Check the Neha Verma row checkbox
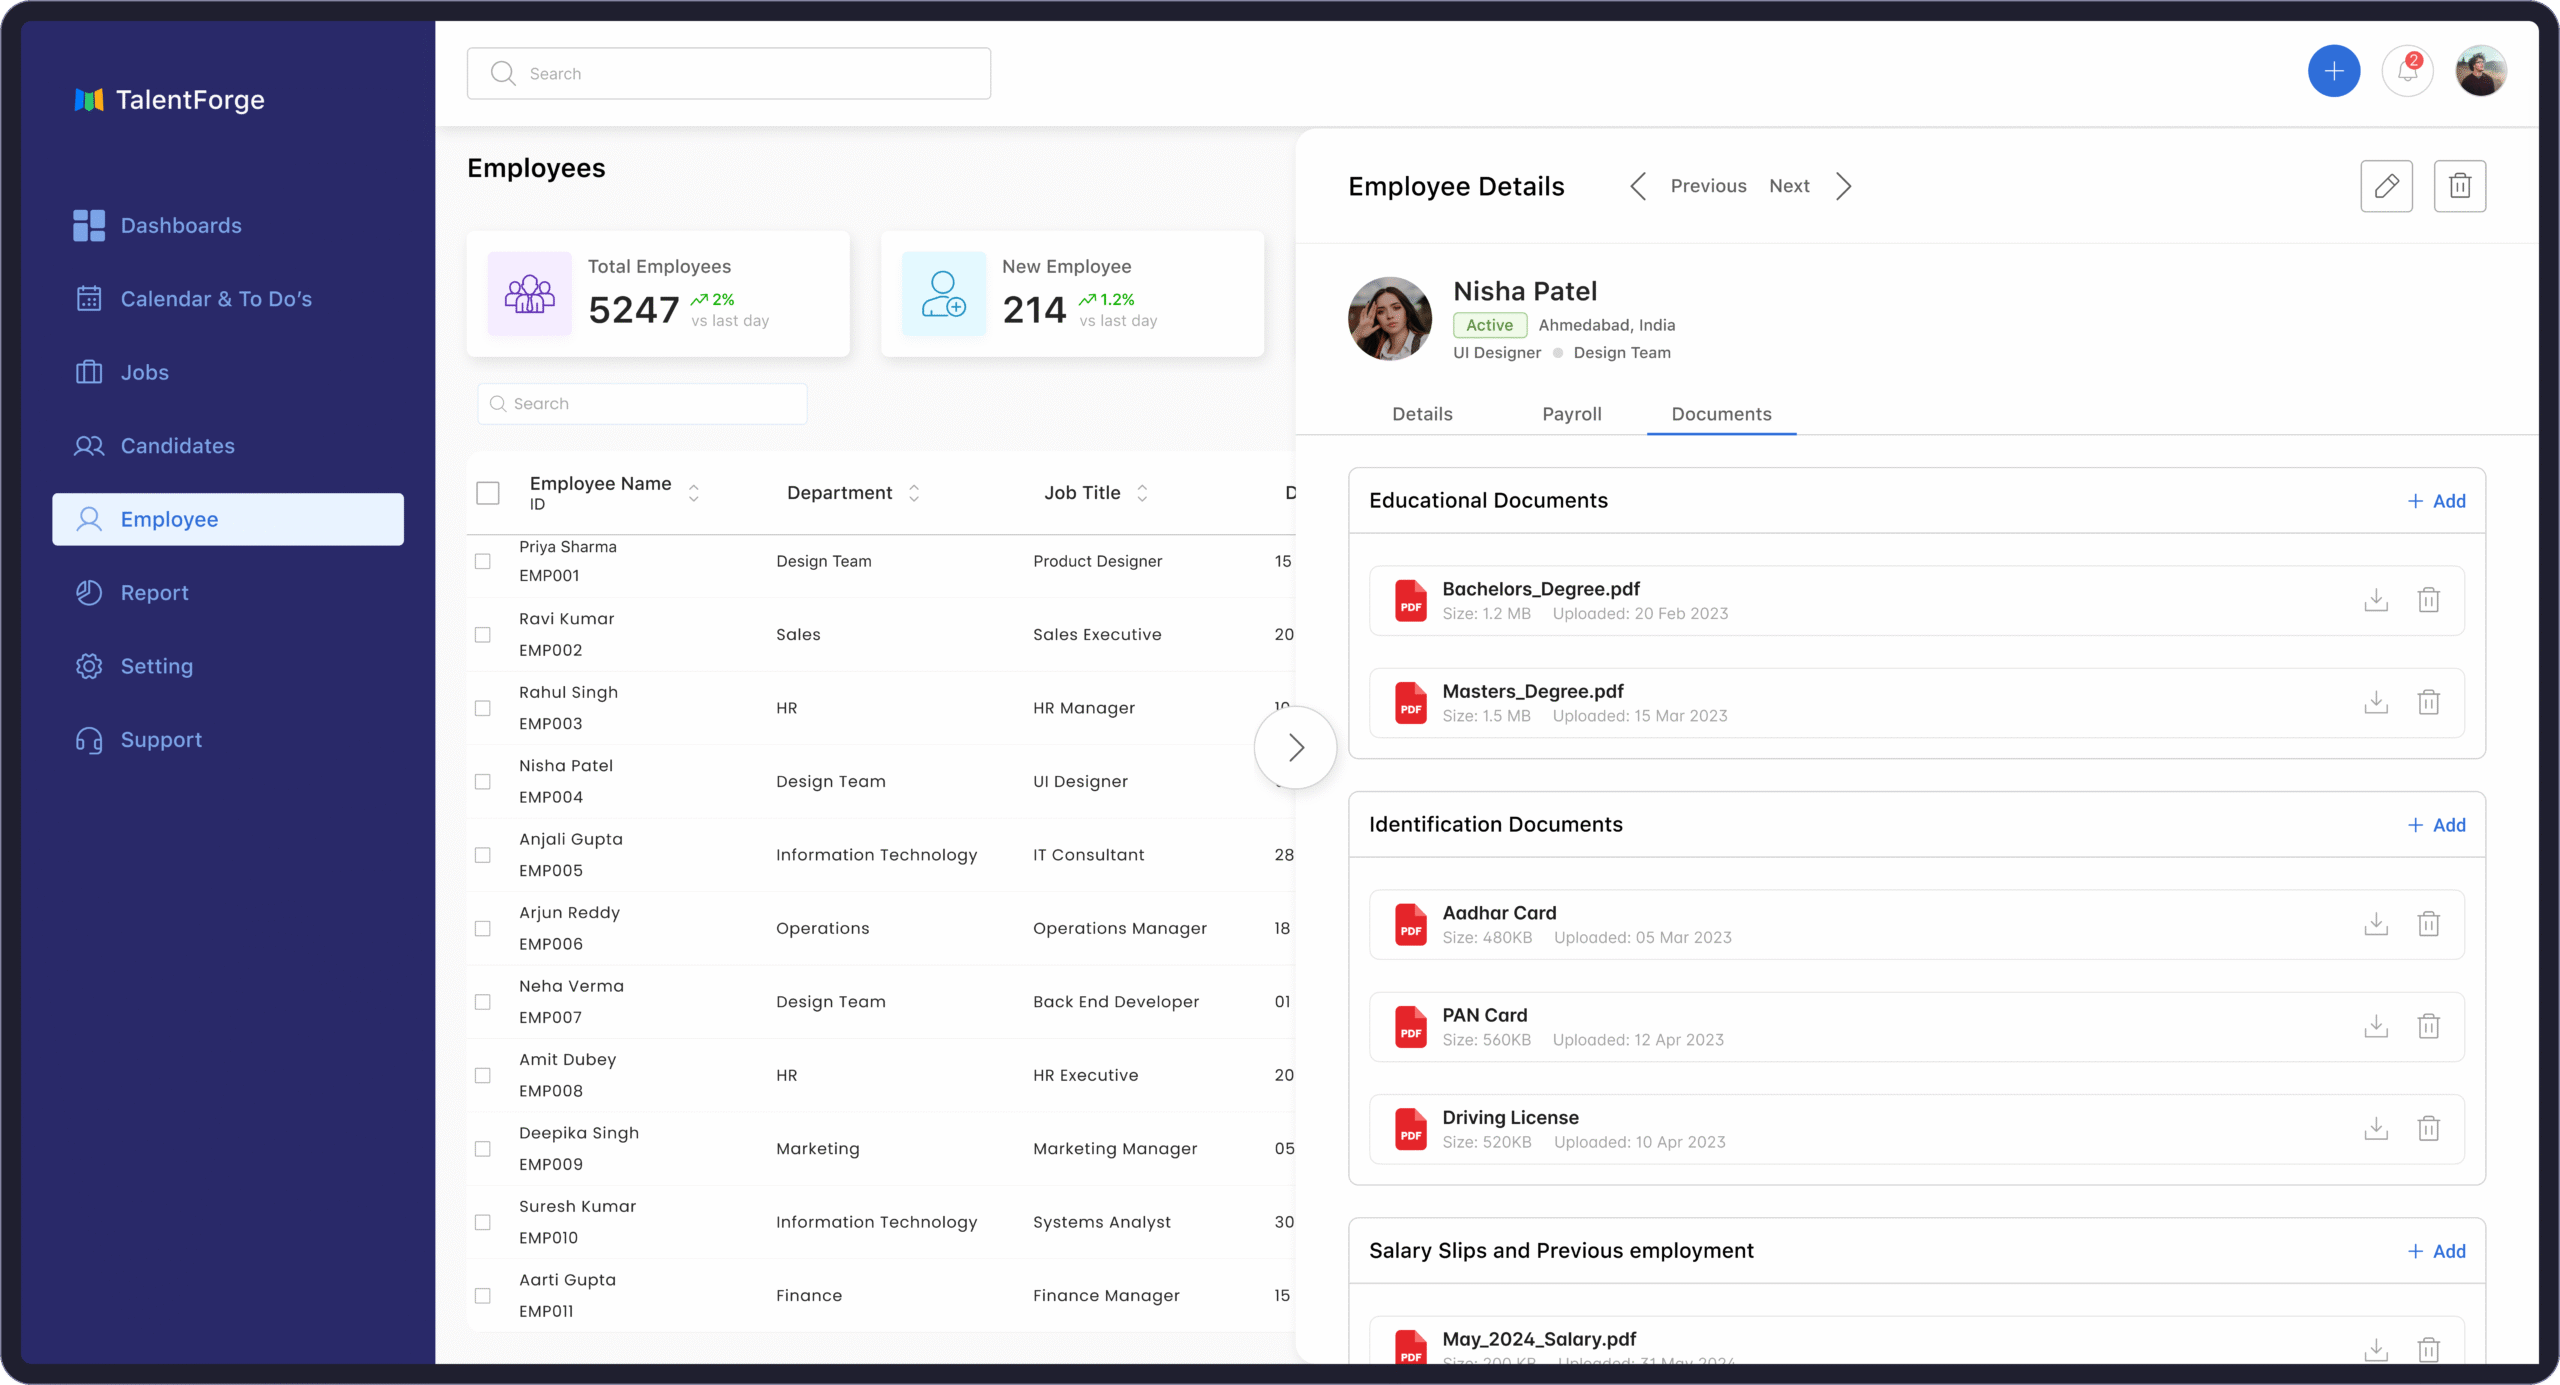 [x=483, y=1002]
